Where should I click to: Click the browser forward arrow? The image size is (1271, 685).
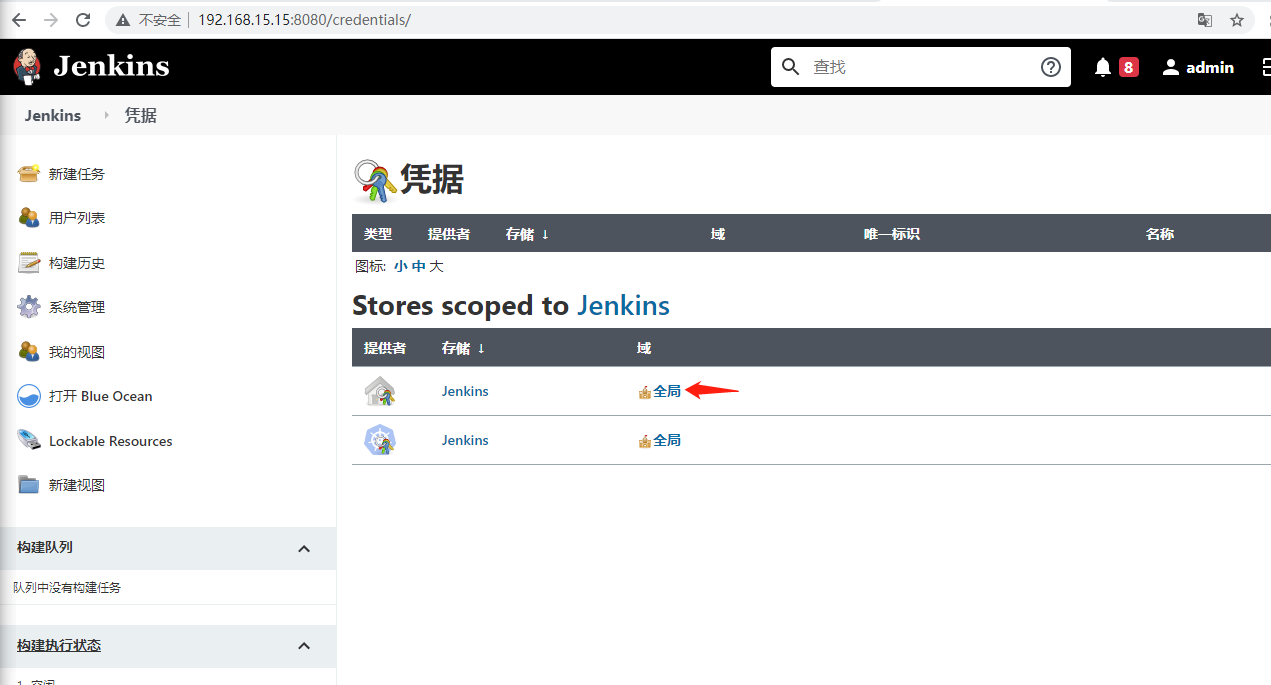pyautogui.click(x=51, y=20)
